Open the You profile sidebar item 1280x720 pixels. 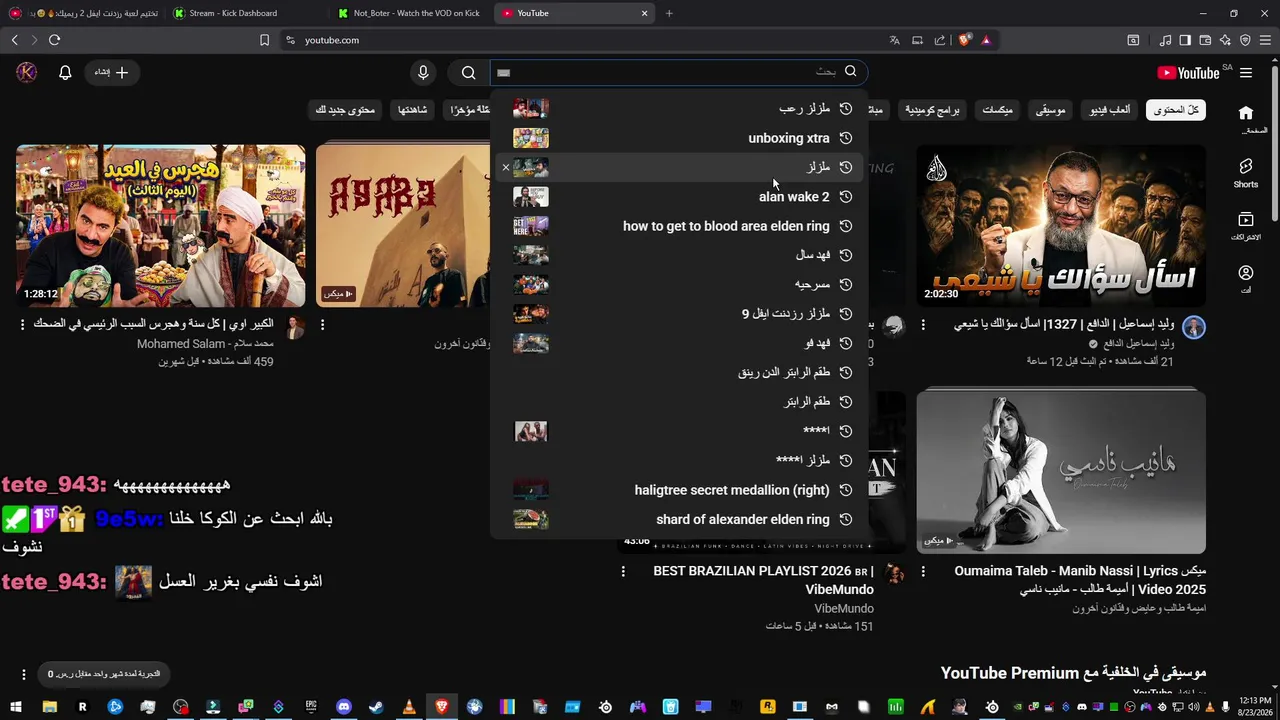pyautogui.click(x=1245, y=279)
